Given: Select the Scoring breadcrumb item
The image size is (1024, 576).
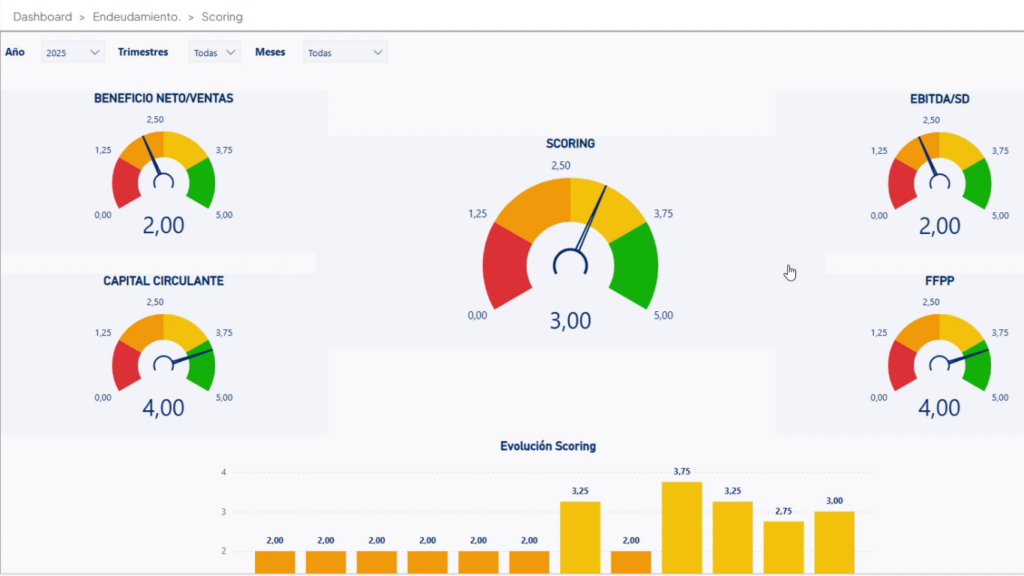Looking at the screenshot, I should (222, 17).
